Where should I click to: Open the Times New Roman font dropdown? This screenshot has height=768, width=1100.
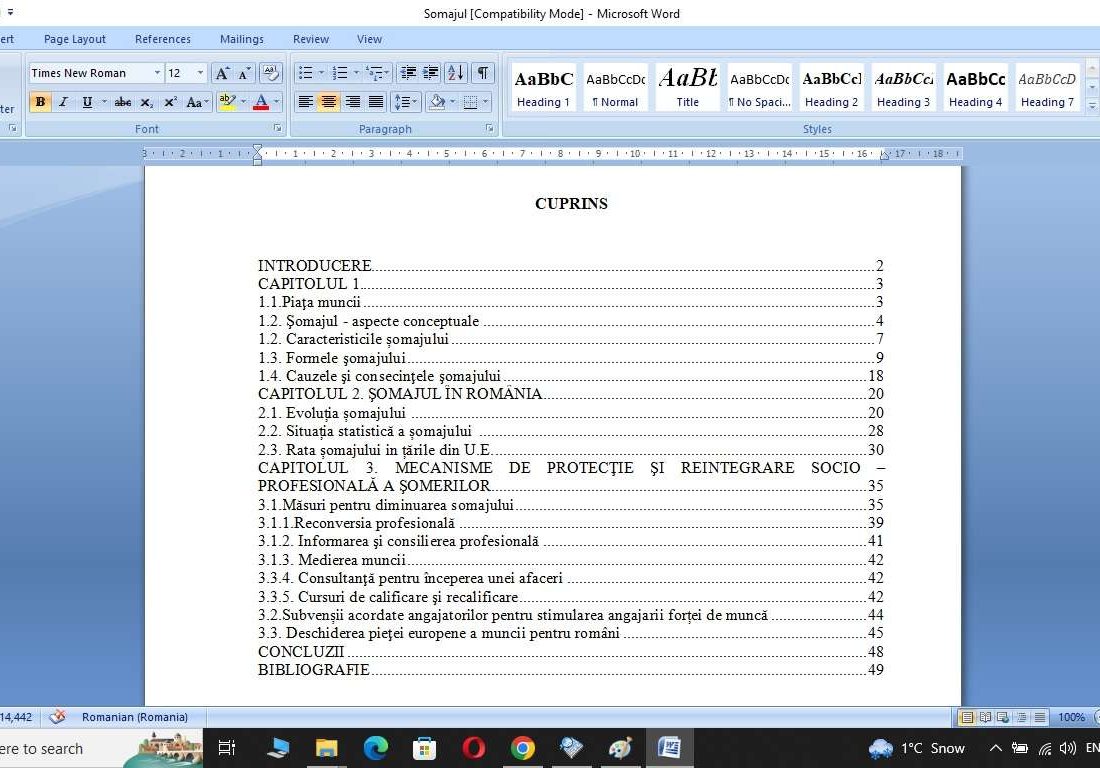157,73
